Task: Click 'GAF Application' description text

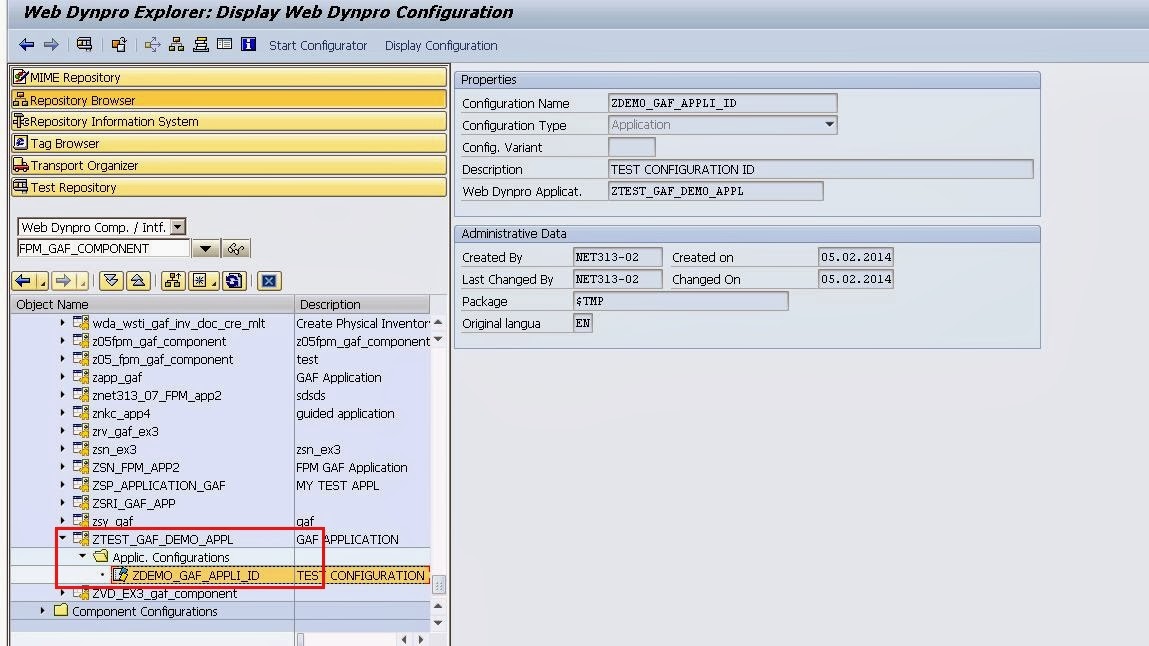Action: point(339,377)
